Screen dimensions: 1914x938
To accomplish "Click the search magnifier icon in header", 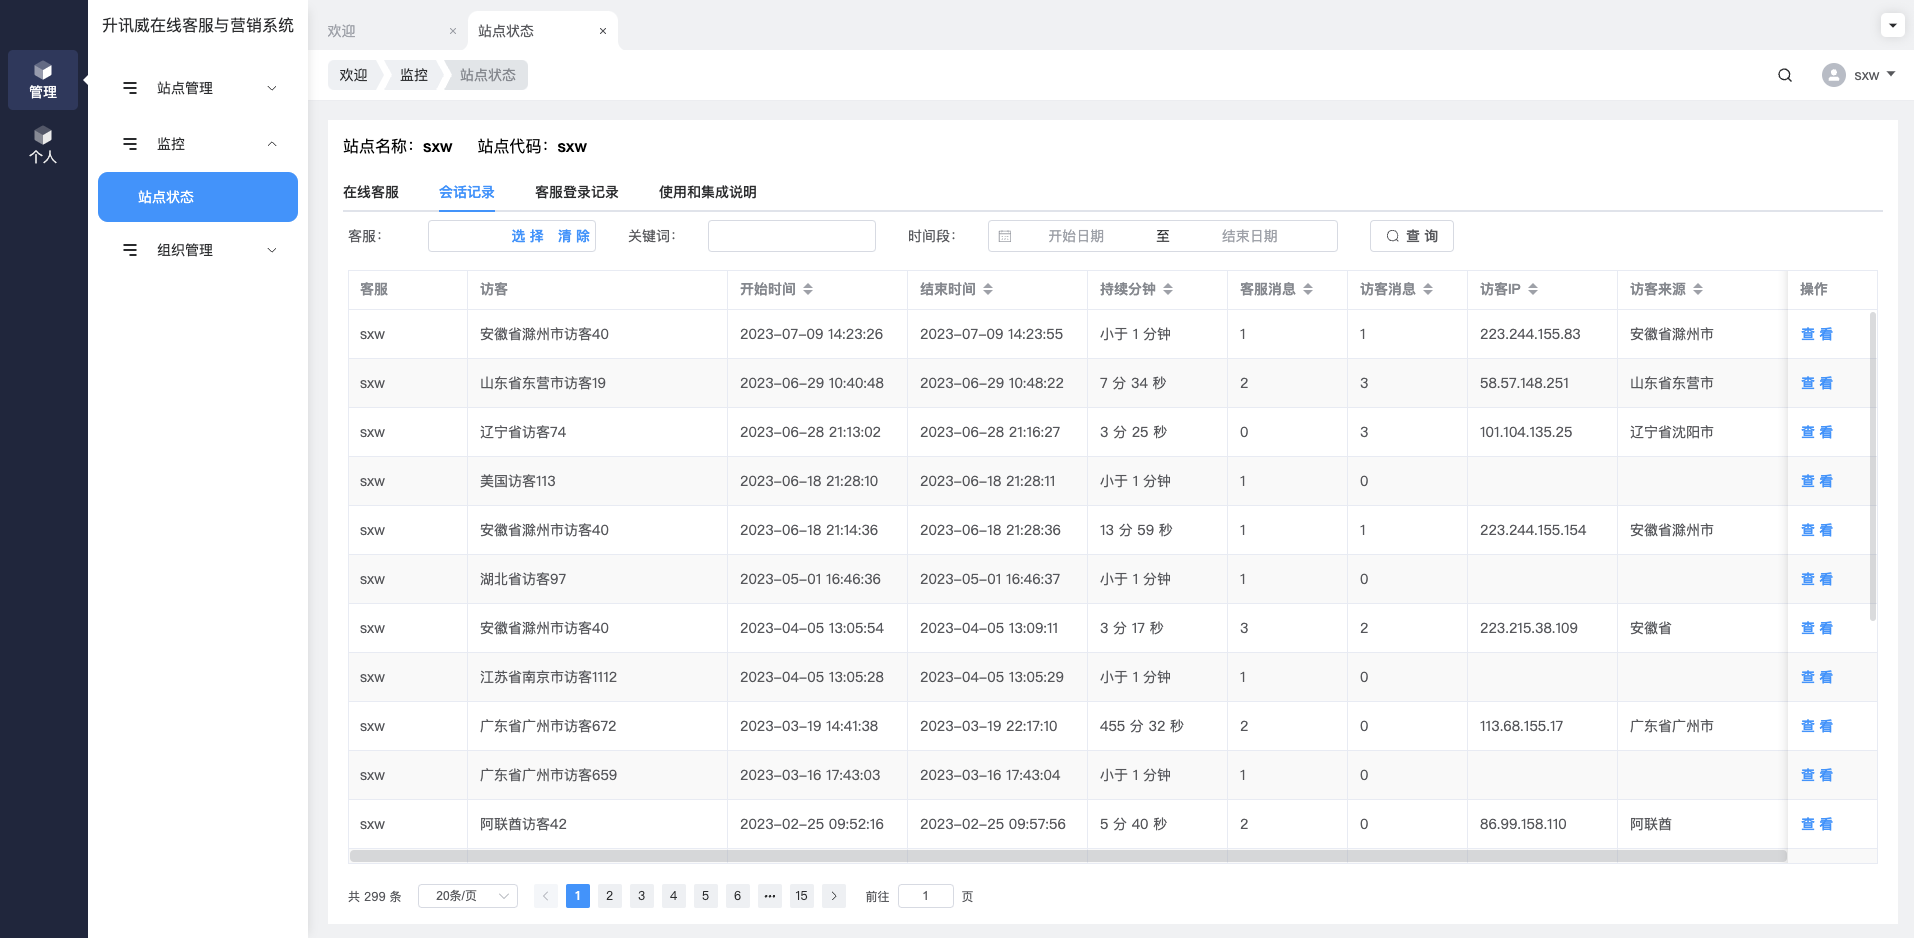I will pyautogui.click(x=1785, y=75).
